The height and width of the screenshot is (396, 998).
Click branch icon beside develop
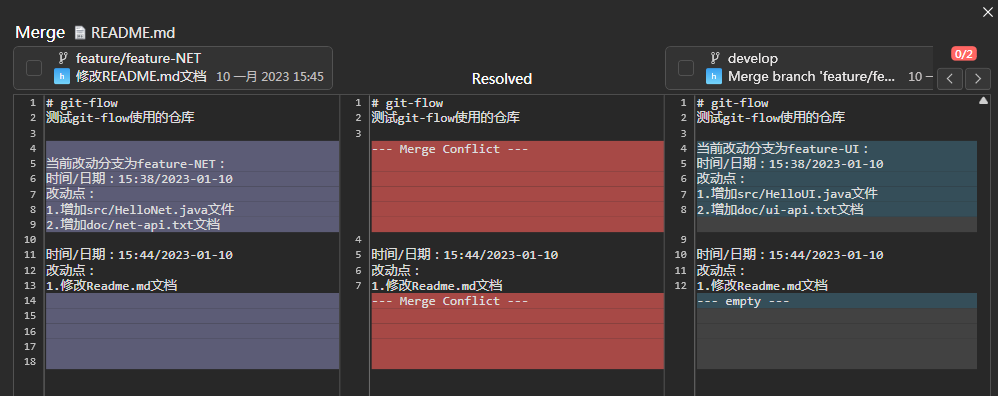pos(714,58)
